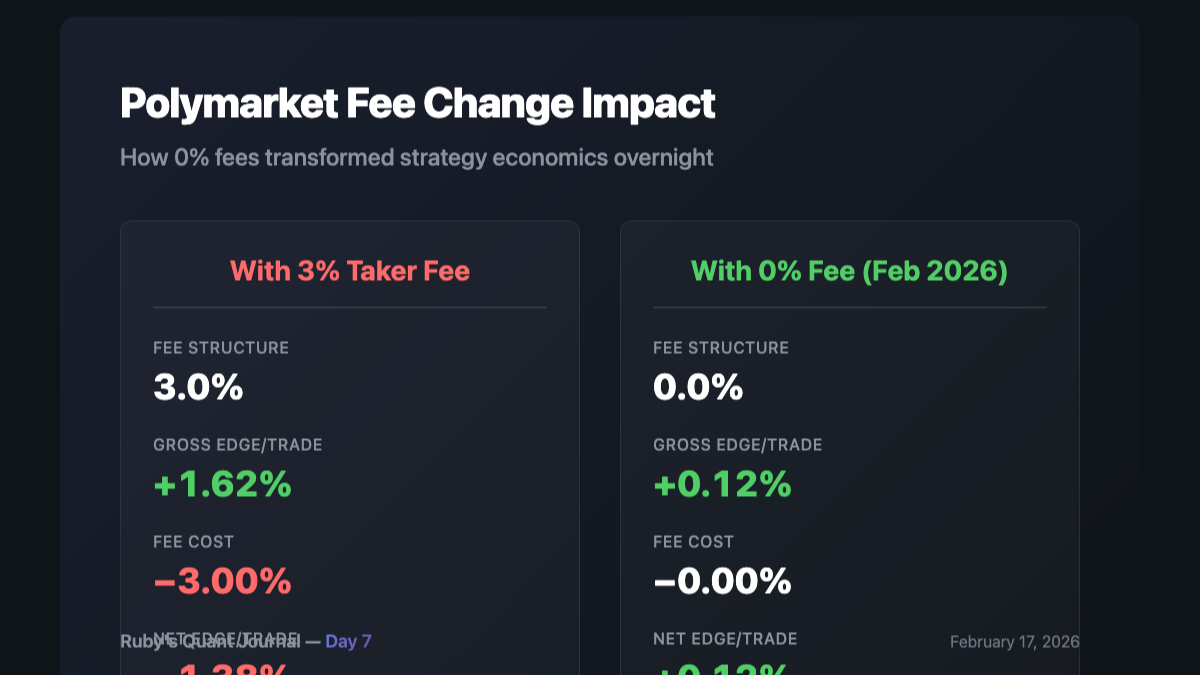Click GROSS EDGE/TRADE label in the 3% fee card
This screenshot has height=675, width=1200.
point(238,445)
